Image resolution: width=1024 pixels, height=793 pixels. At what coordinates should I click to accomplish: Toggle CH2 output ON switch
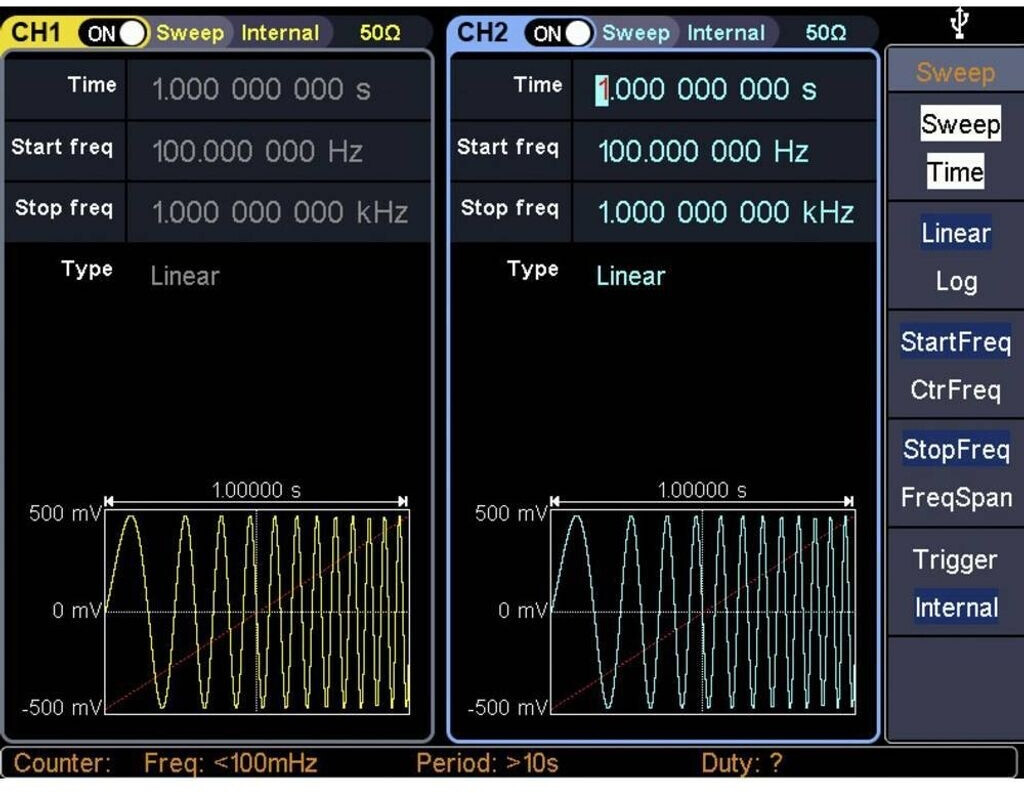(x=560, y=33)
